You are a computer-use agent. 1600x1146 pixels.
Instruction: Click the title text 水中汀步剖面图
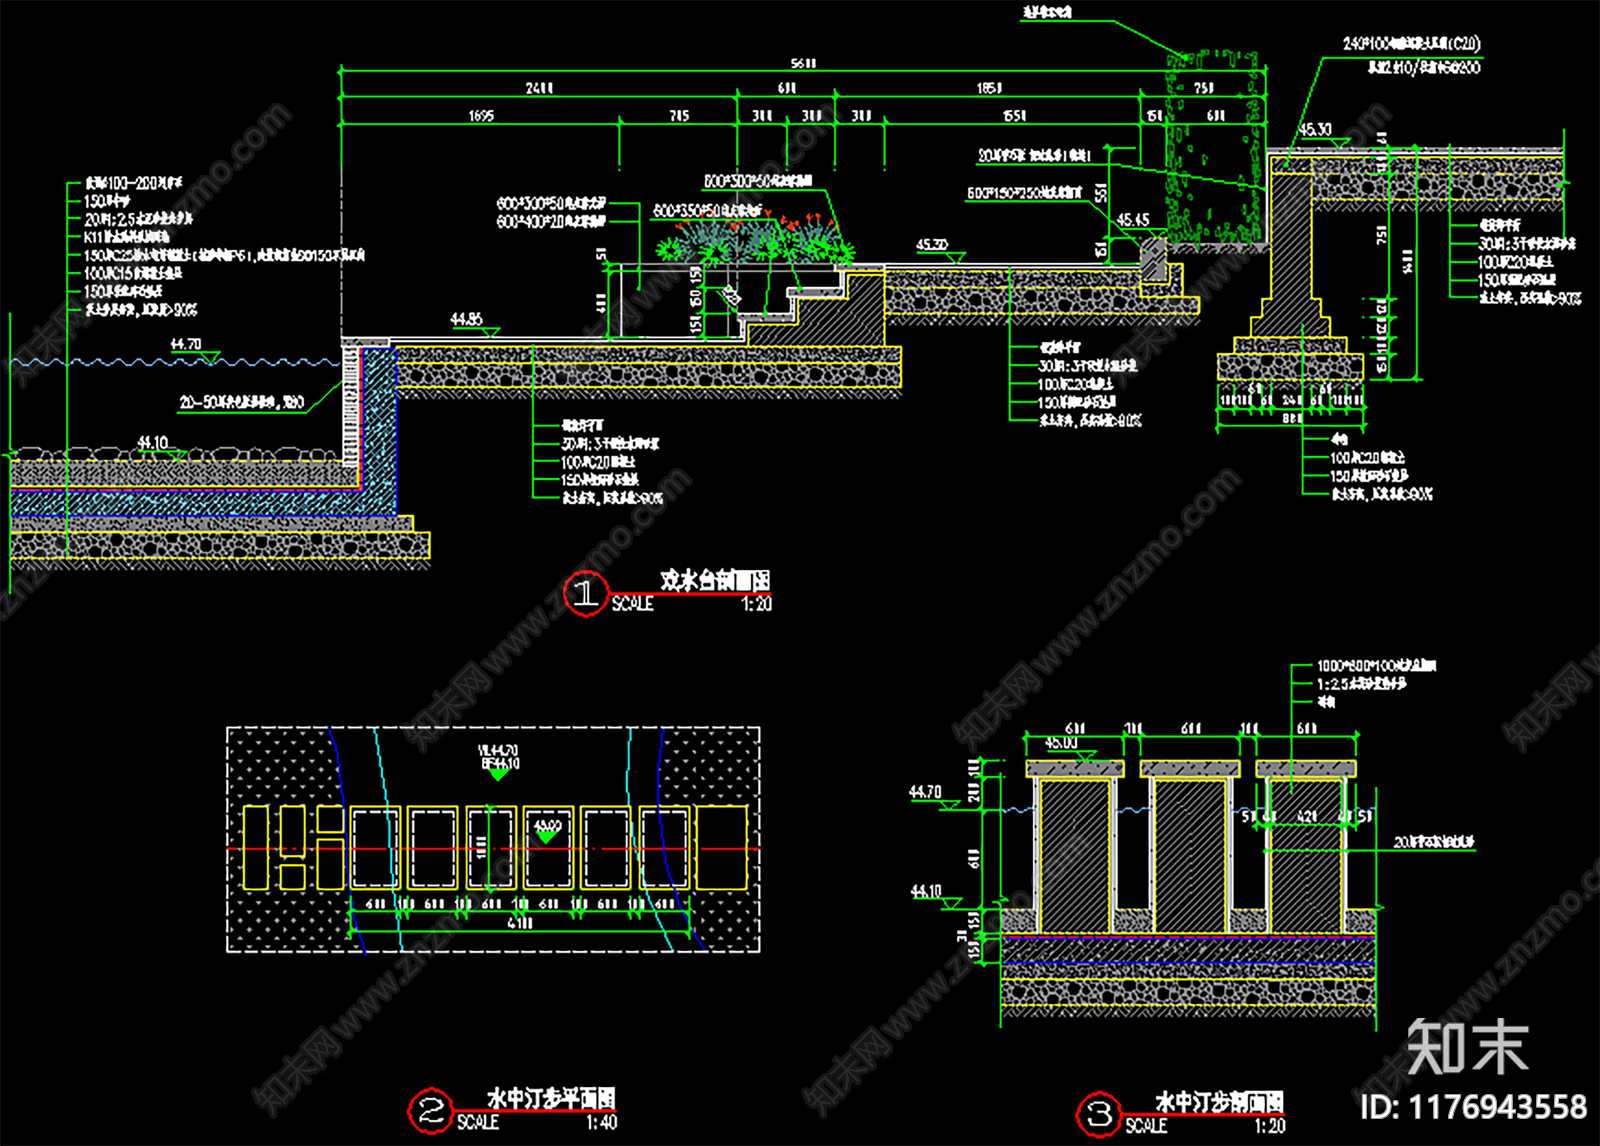(1220, 1103)
